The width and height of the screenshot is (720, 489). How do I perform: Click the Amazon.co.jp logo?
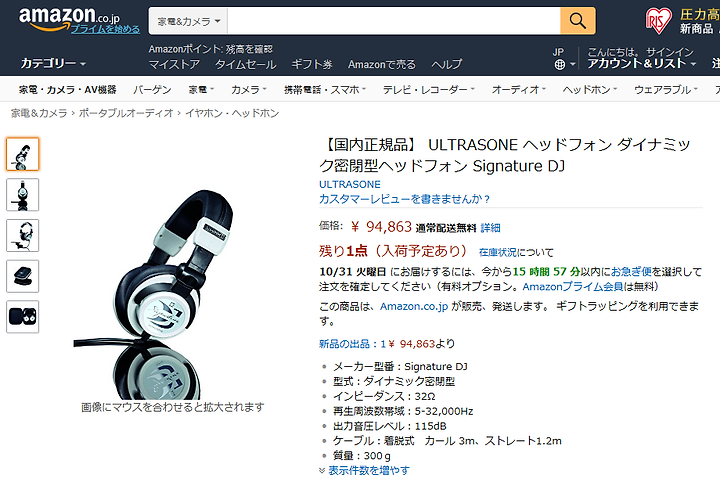pyautogui.click(x=69, y=19)
